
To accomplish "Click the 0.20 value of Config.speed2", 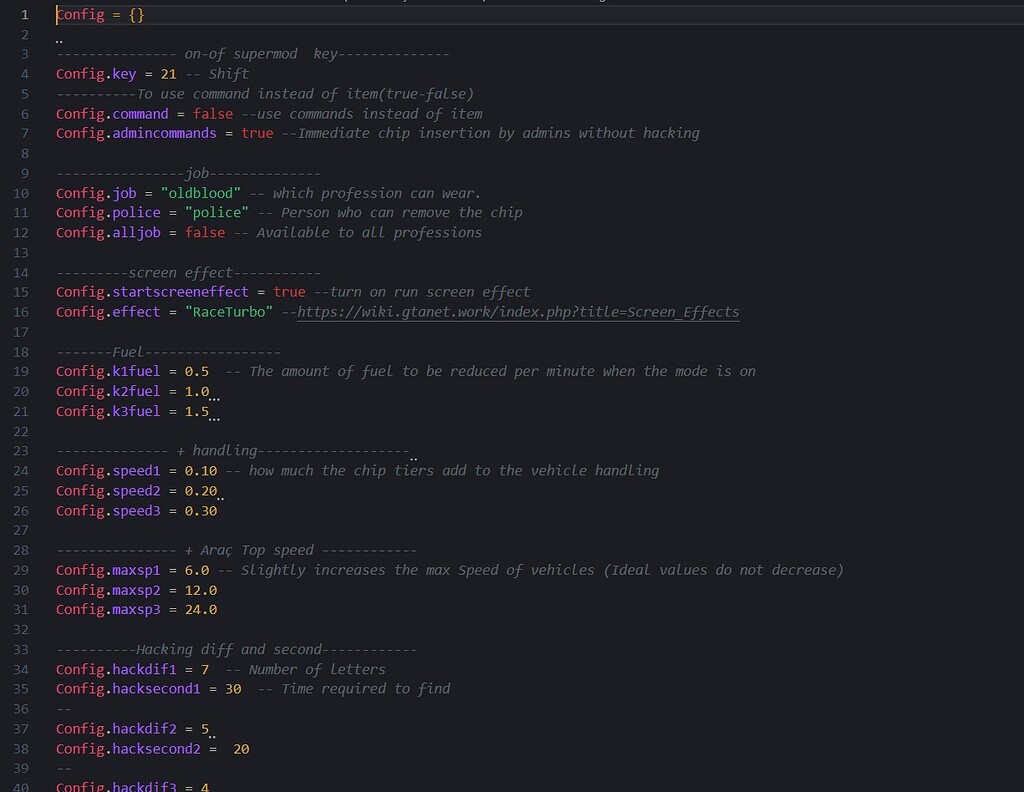I will tap(201, 490).
